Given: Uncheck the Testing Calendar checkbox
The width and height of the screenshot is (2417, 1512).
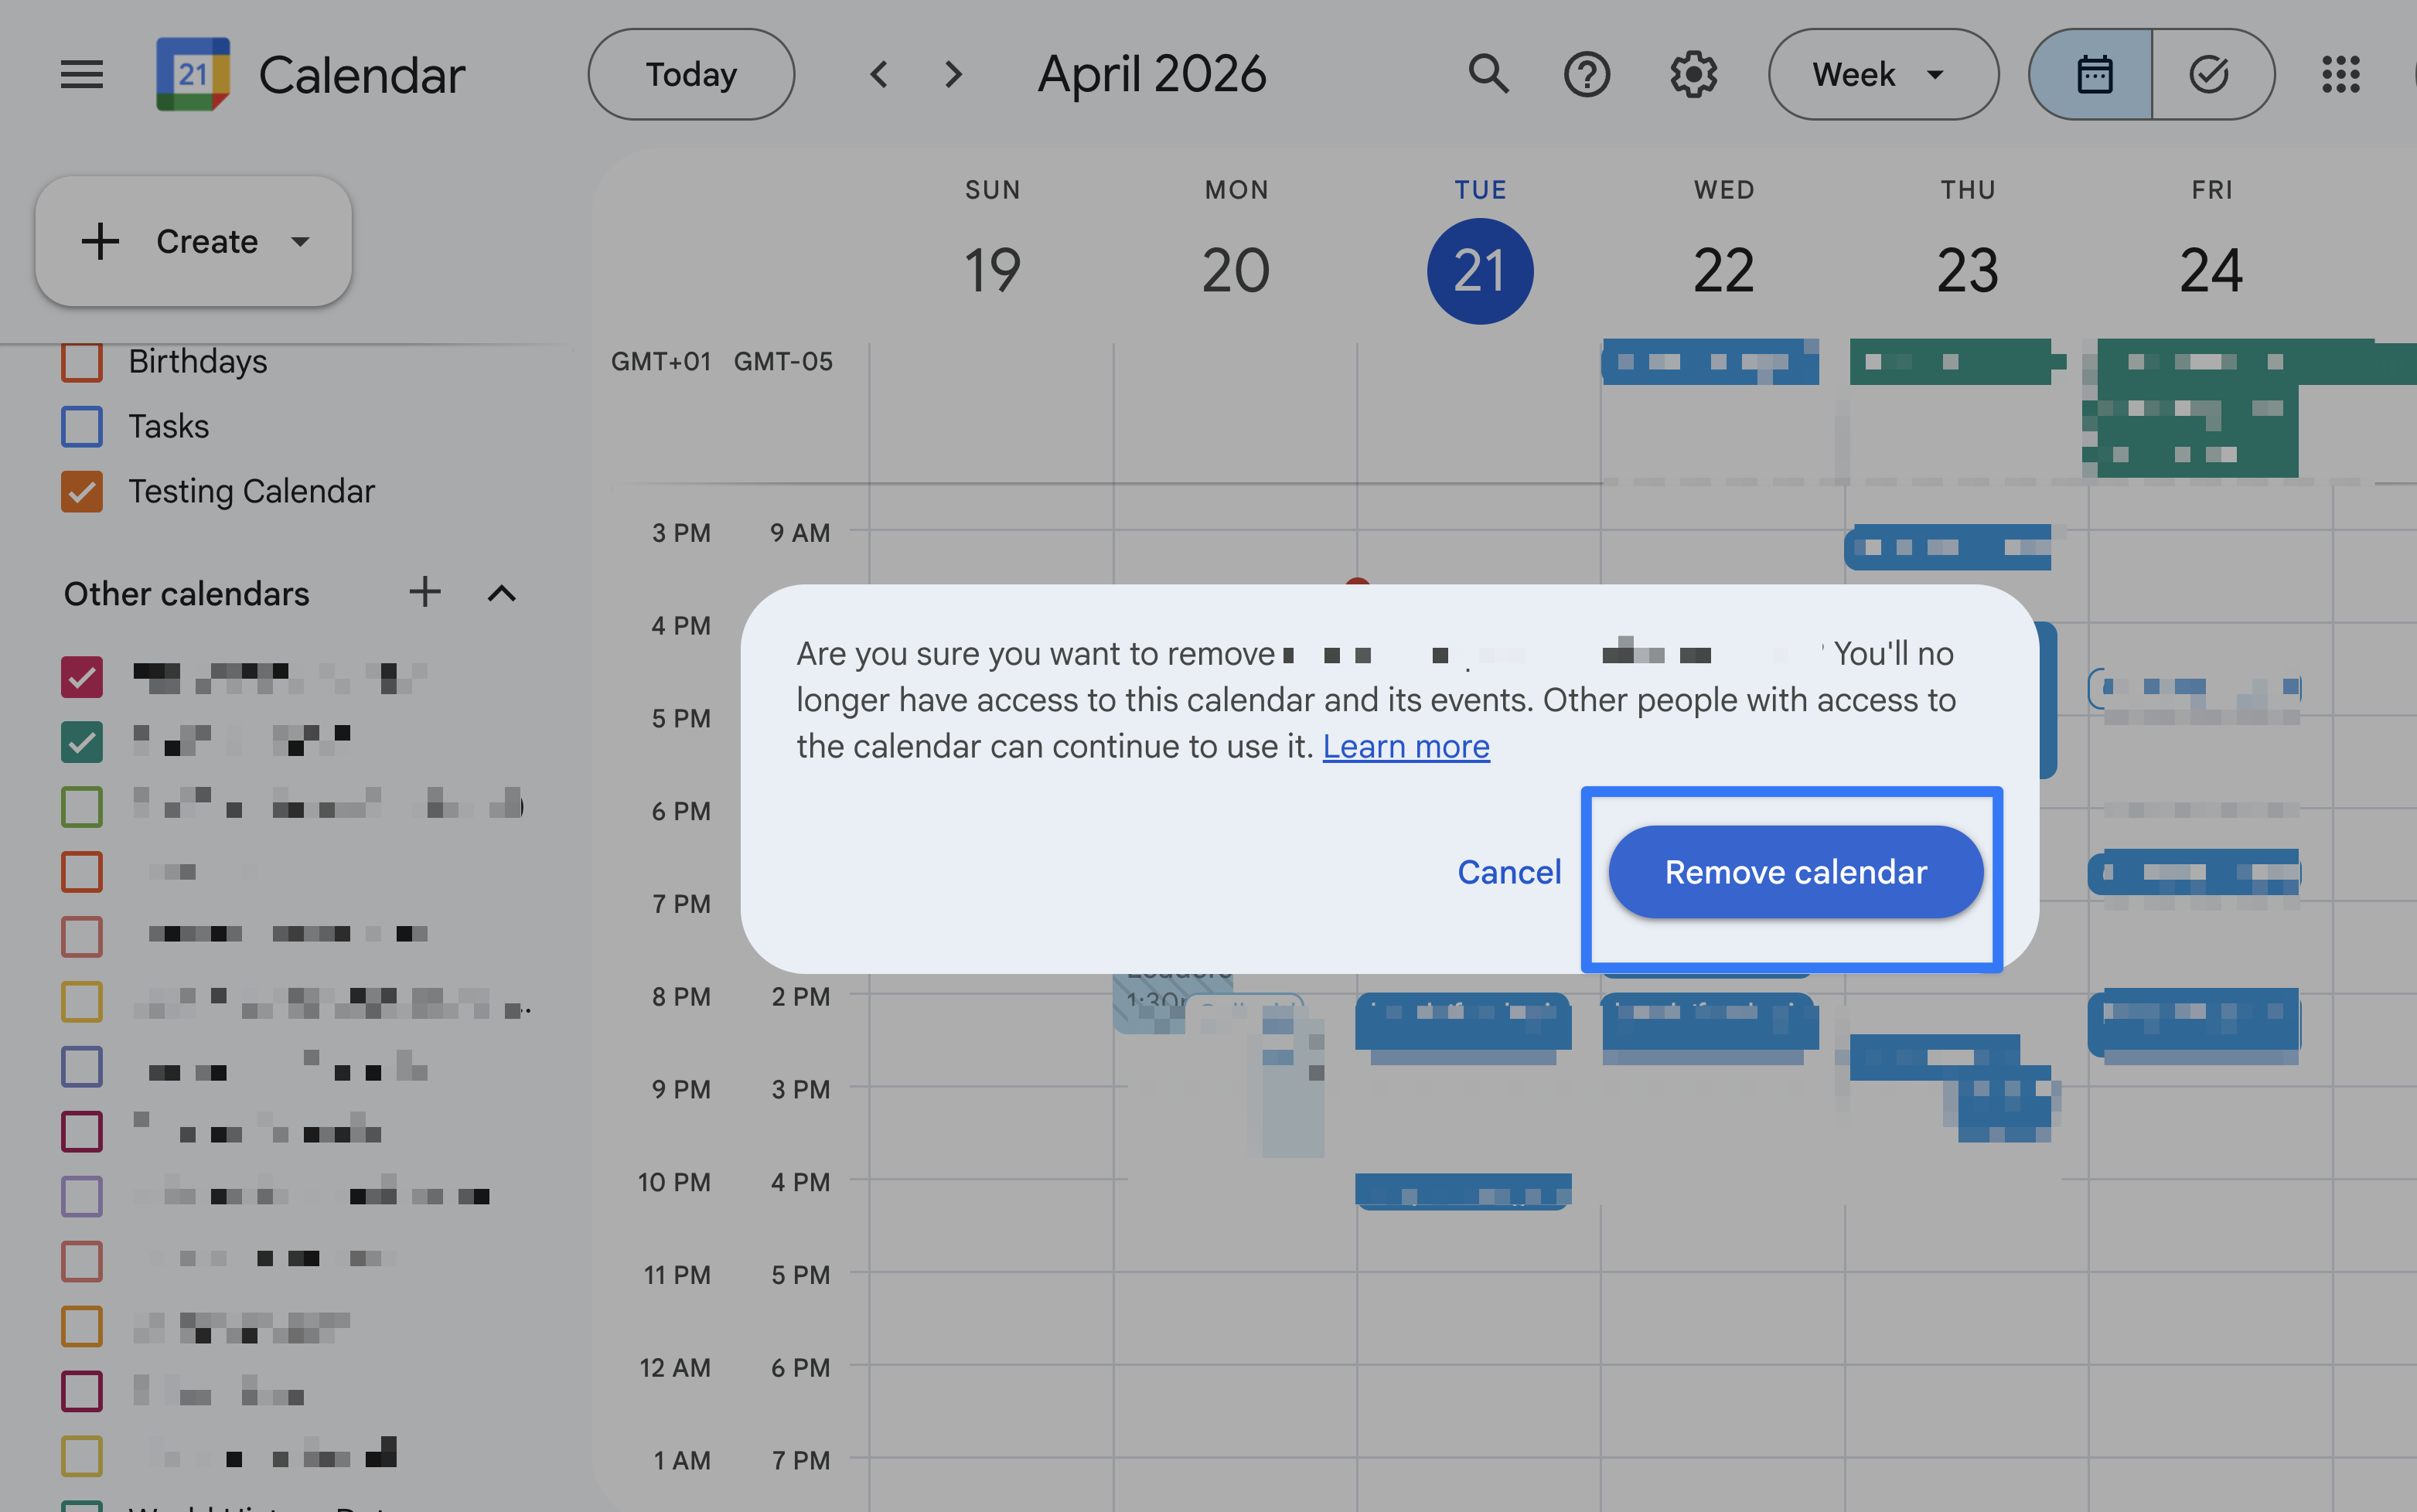Looking at the screenshot, I should tap(82, 491).
